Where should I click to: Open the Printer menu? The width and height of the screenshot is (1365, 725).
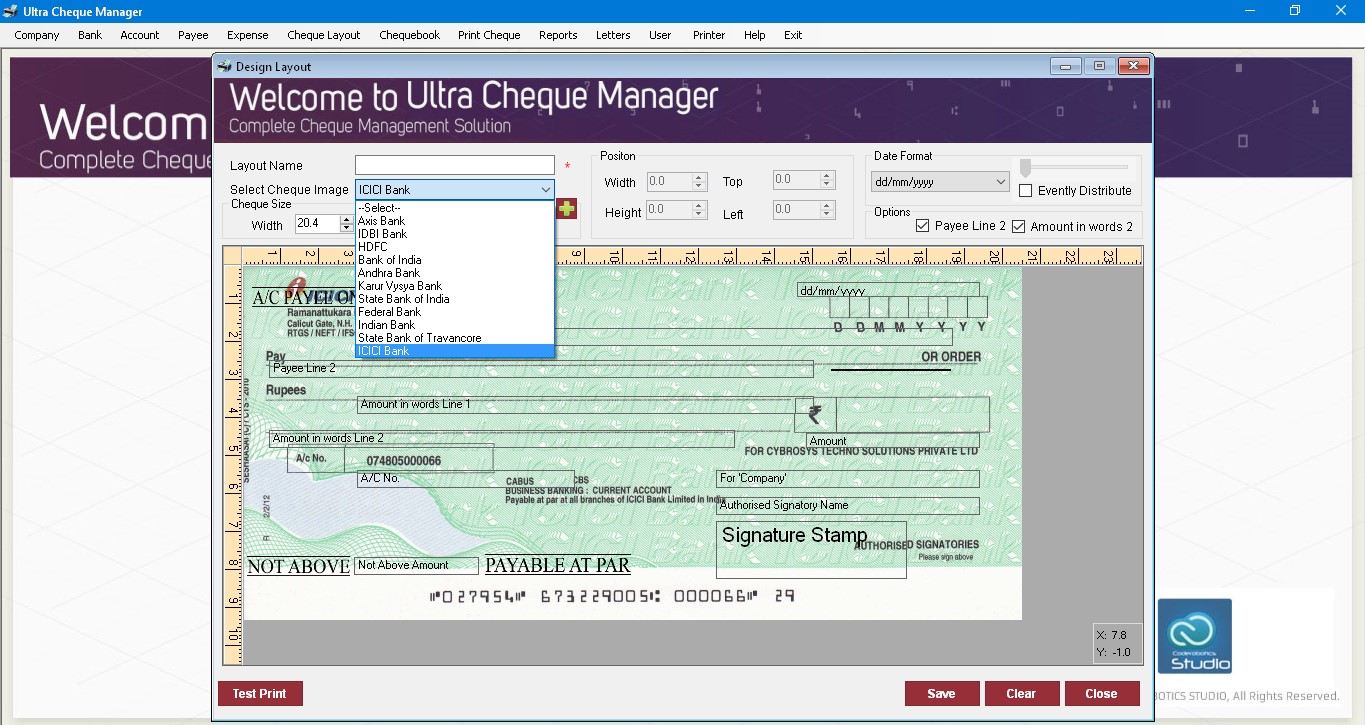[709, 35]
